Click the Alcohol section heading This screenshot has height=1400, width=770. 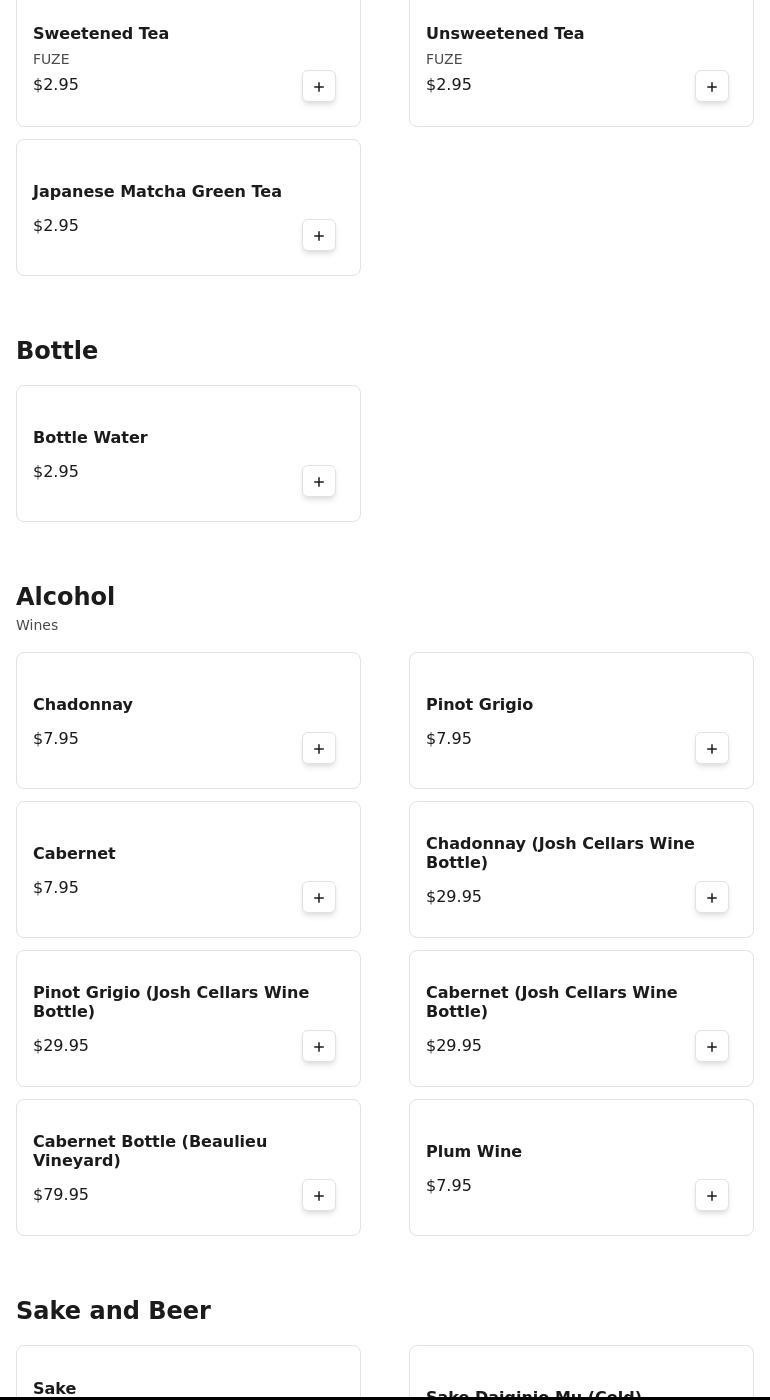pos(65,597)
